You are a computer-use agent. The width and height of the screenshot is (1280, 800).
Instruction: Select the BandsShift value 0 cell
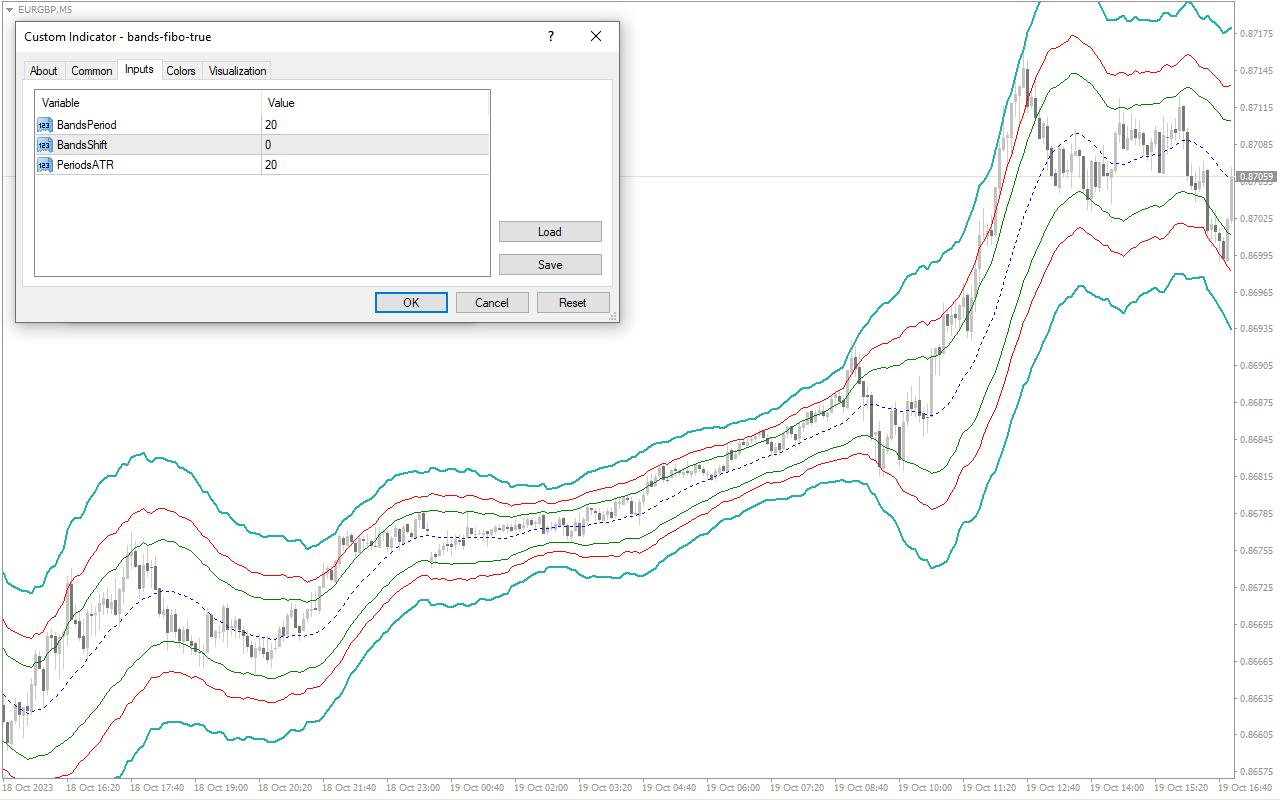point(375,145)
